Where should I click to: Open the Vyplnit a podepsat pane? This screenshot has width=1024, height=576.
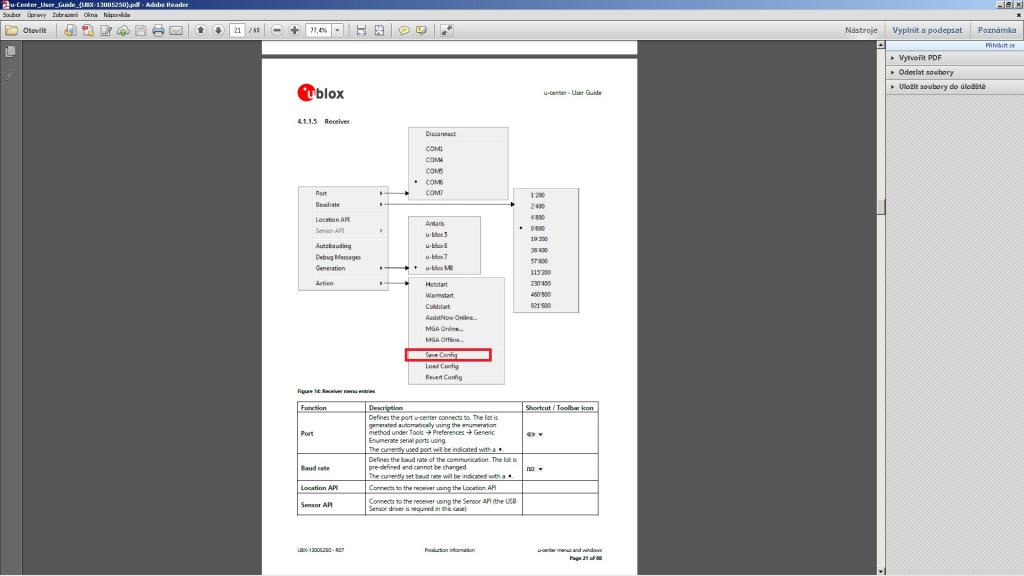[927, 30]
